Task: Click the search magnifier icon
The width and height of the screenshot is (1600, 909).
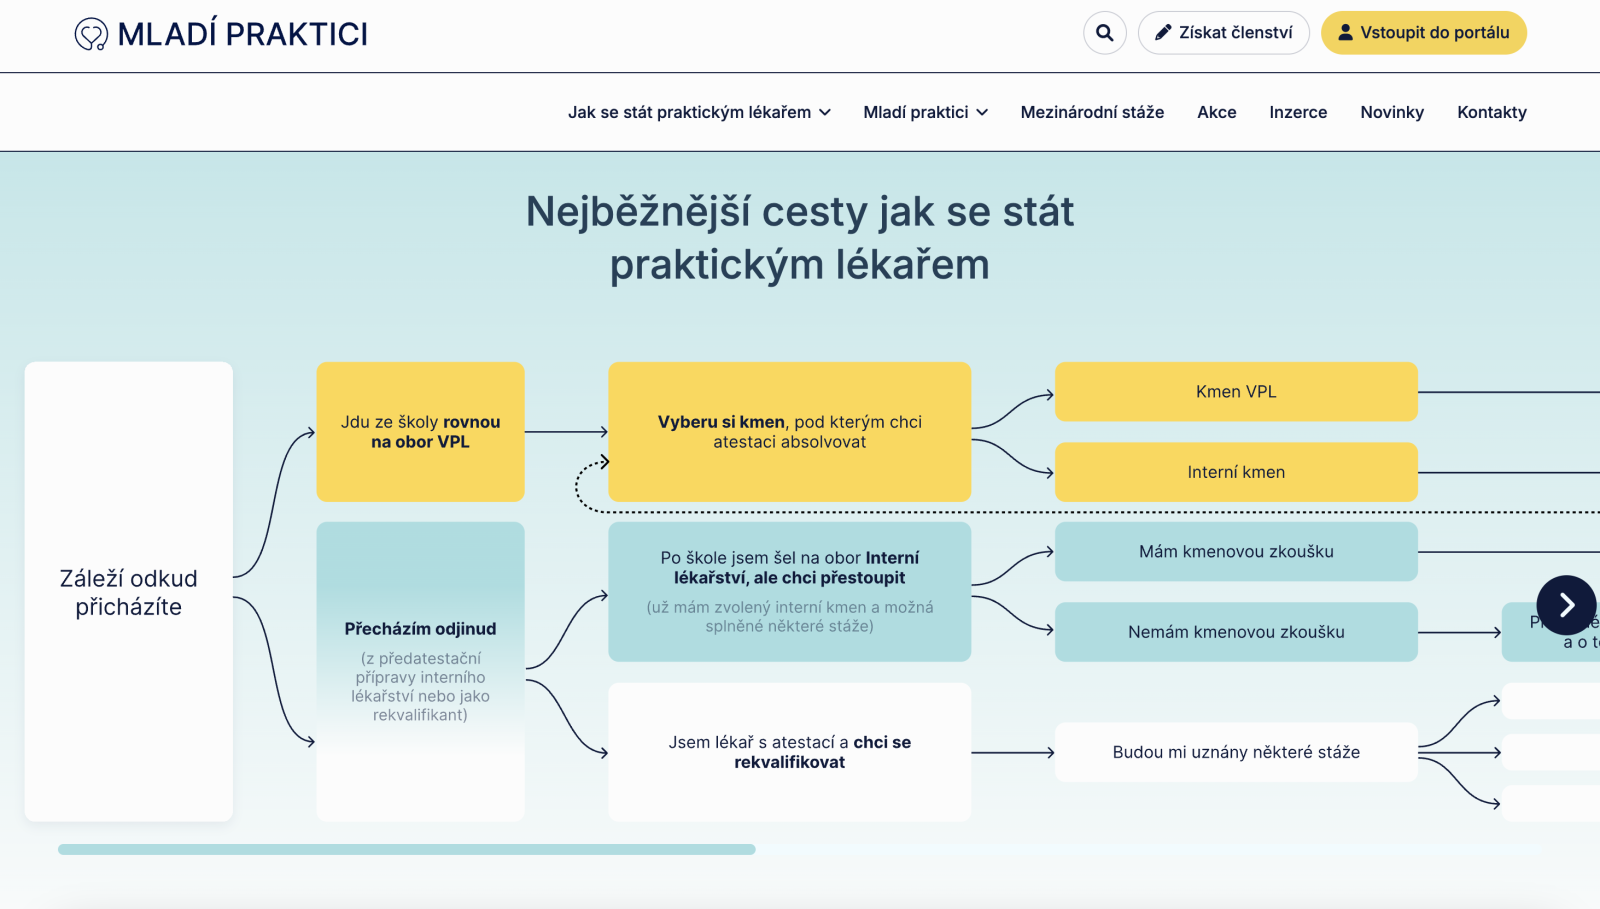Action: [x=1104, y=33]
